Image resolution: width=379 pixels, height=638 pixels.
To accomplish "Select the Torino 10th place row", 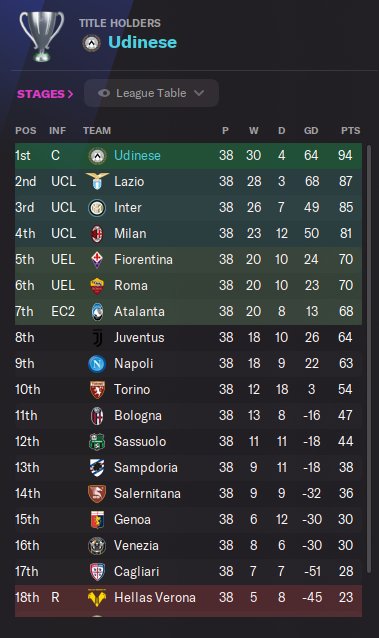I will (188, 389).
